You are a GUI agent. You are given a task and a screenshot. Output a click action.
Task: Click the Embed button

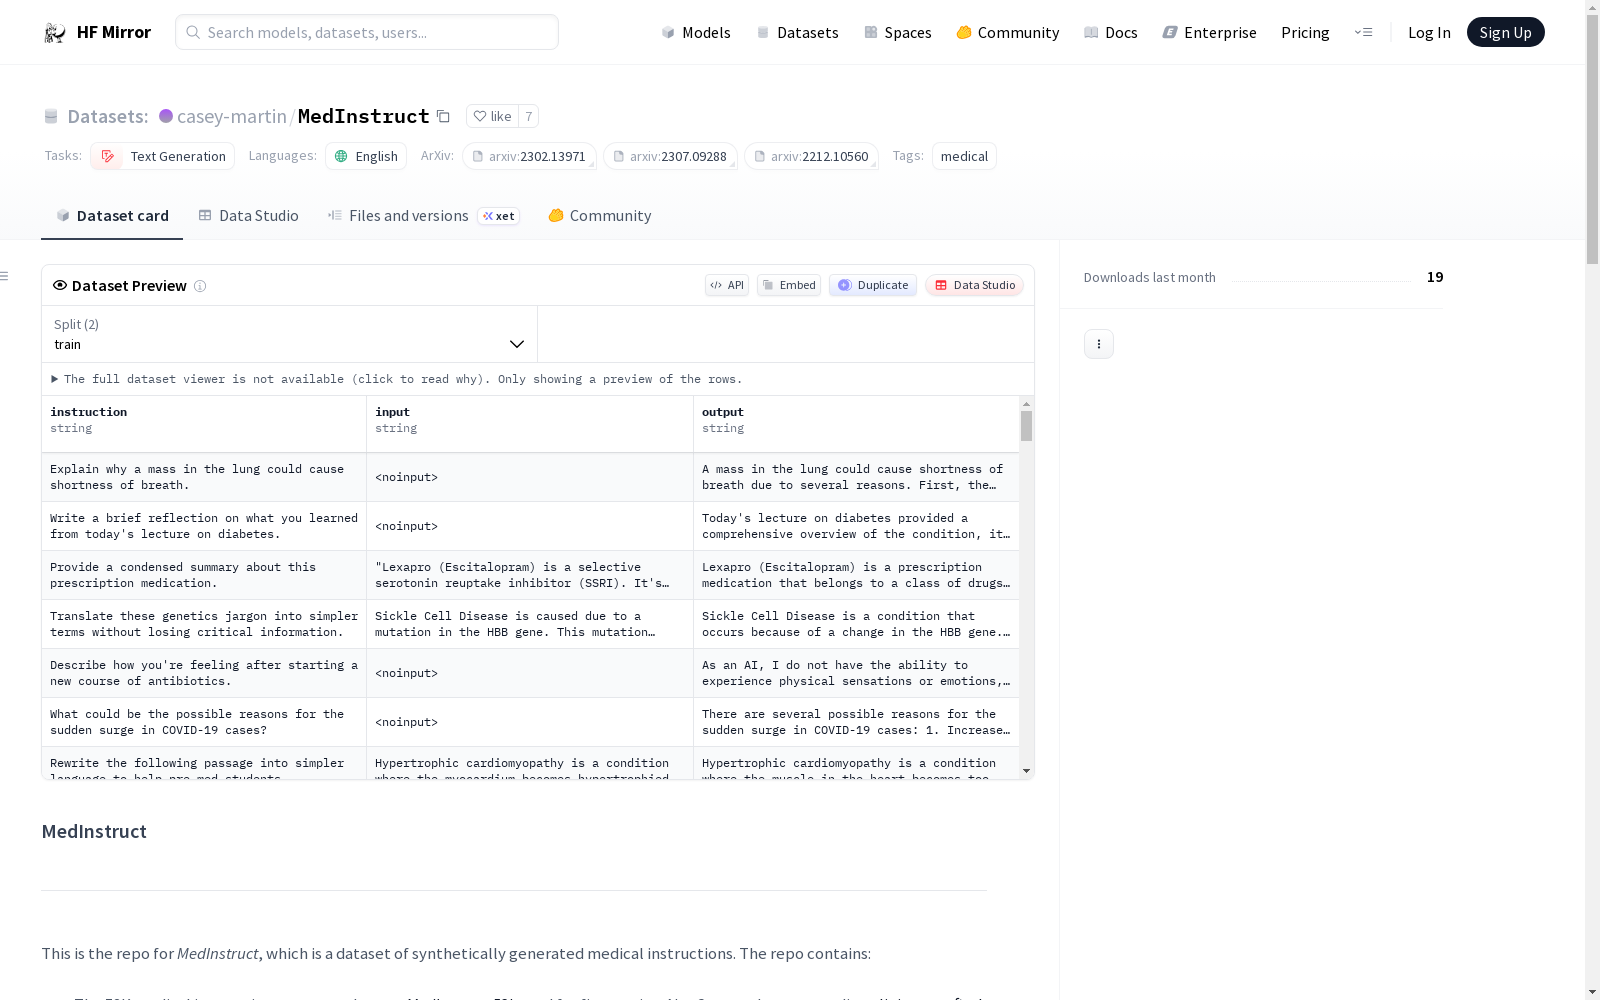click(789, 285)
